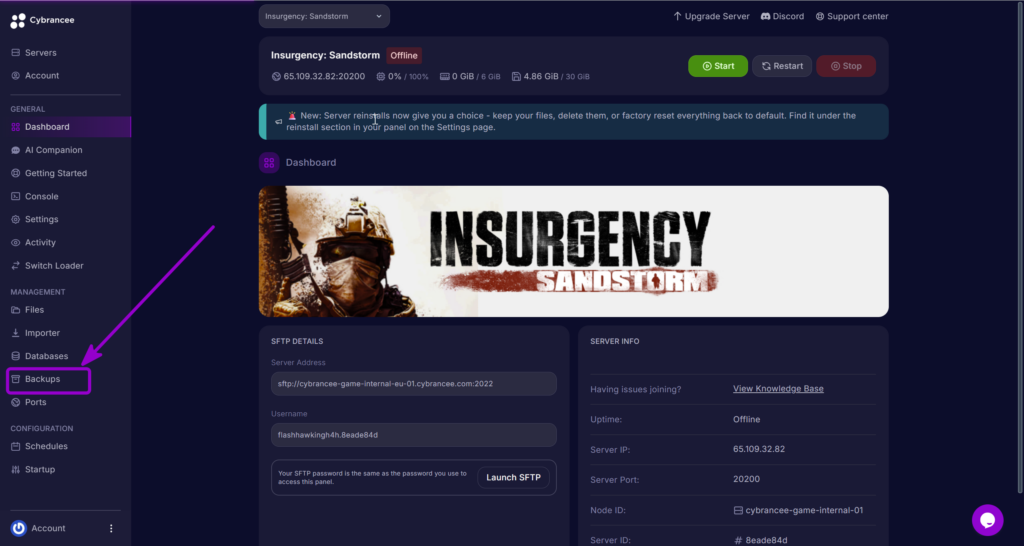Viewport: 1024px width, 546px height.
Task: Click the Ports icon in sidebar
Action: [x=16, y=402]
